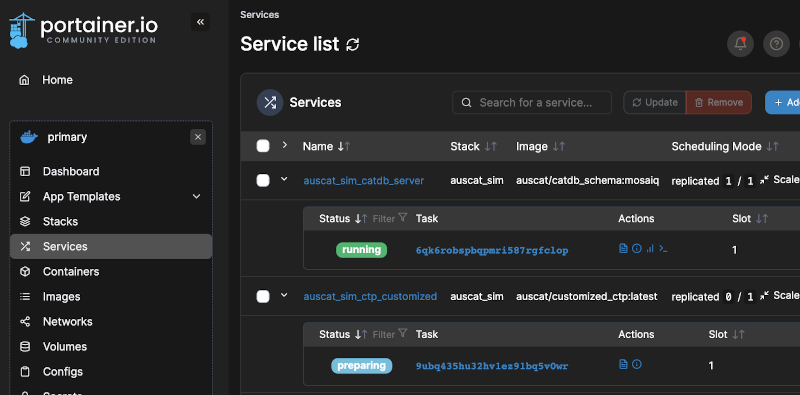Focus the Search for a service field

[x=532, y=103]
